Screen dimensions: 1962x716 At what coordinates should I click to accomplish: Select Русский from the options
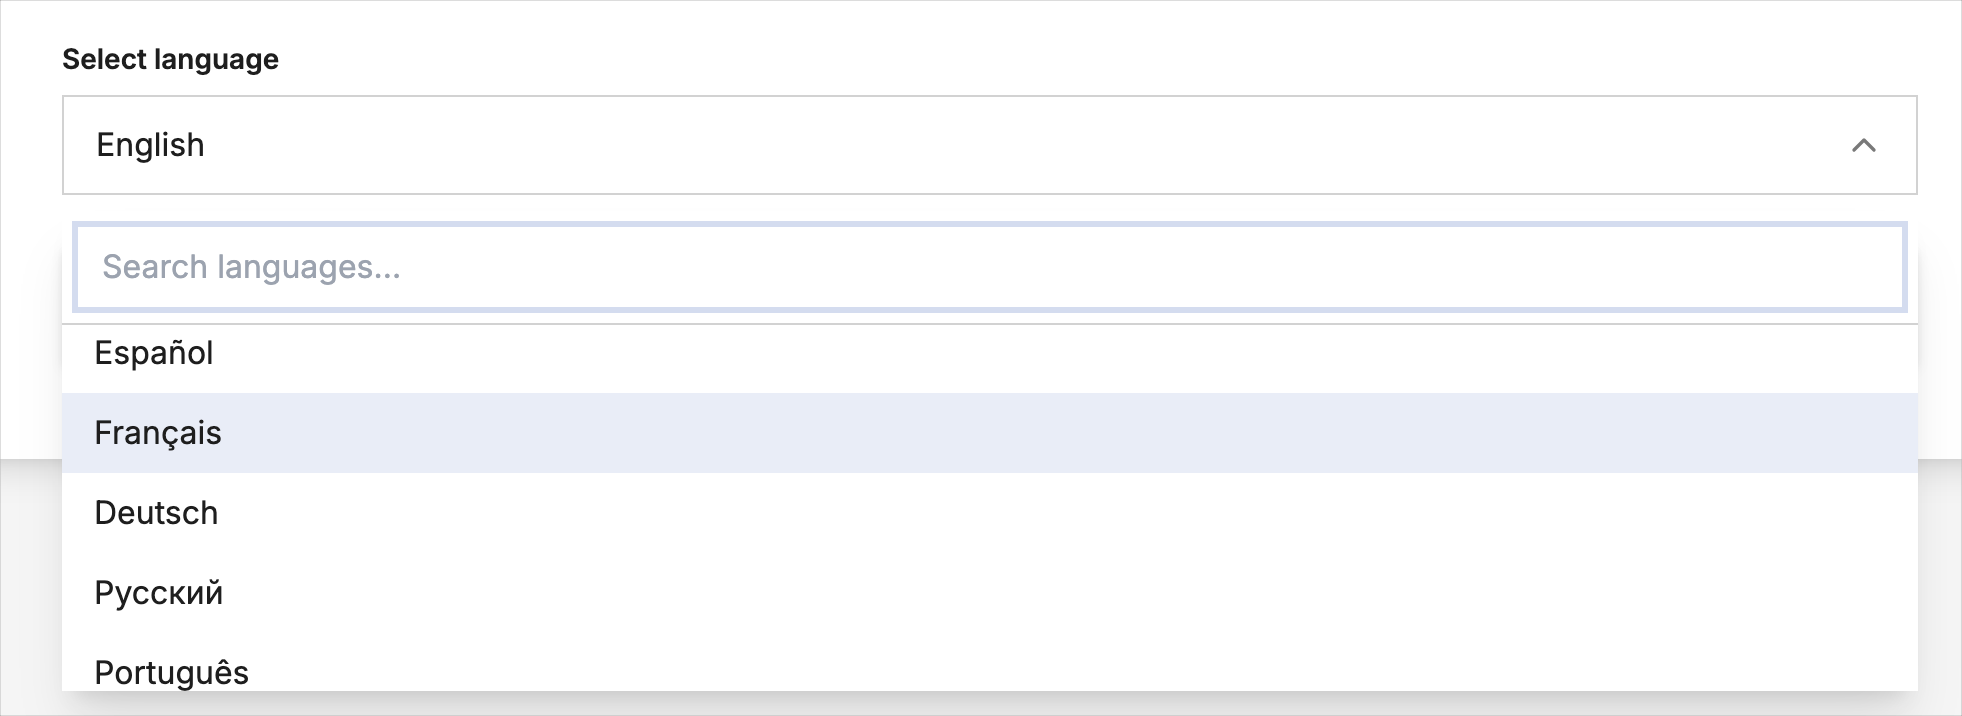[159, 593]
